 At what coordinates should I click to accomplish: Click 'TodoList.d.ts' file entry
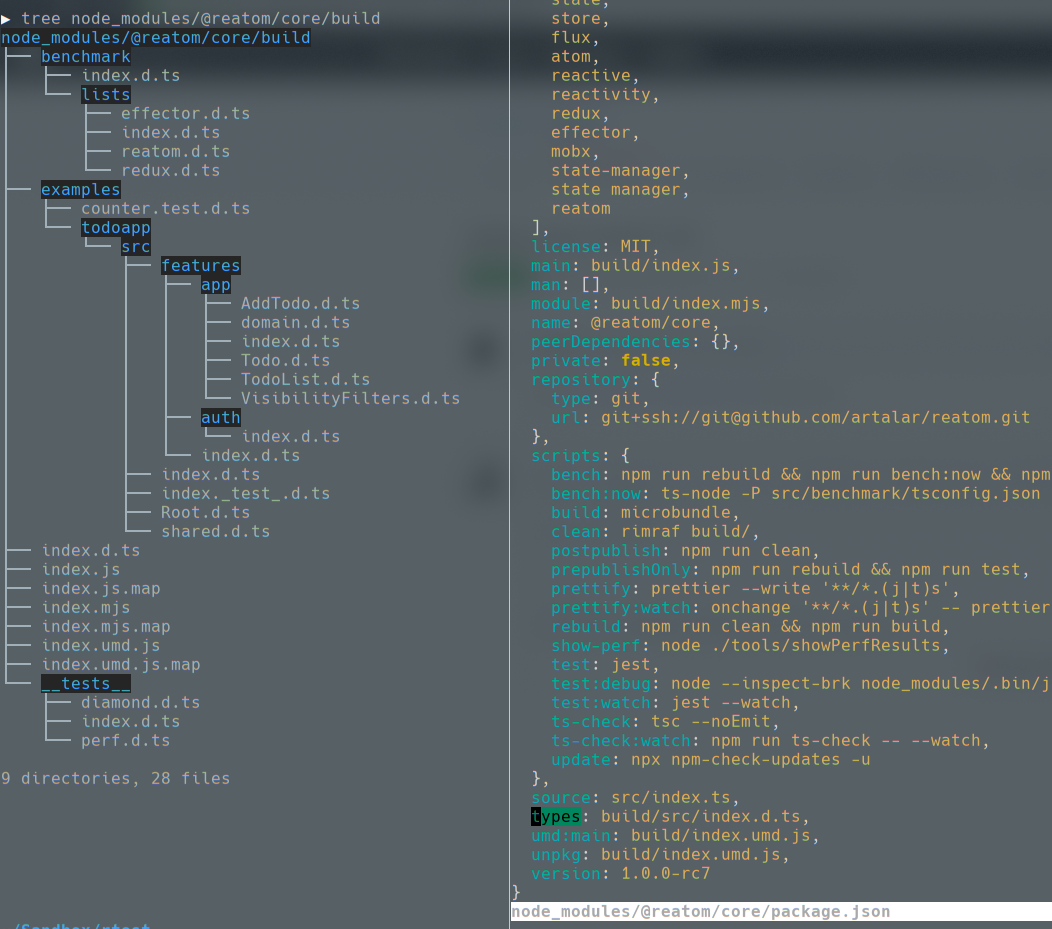305,380
